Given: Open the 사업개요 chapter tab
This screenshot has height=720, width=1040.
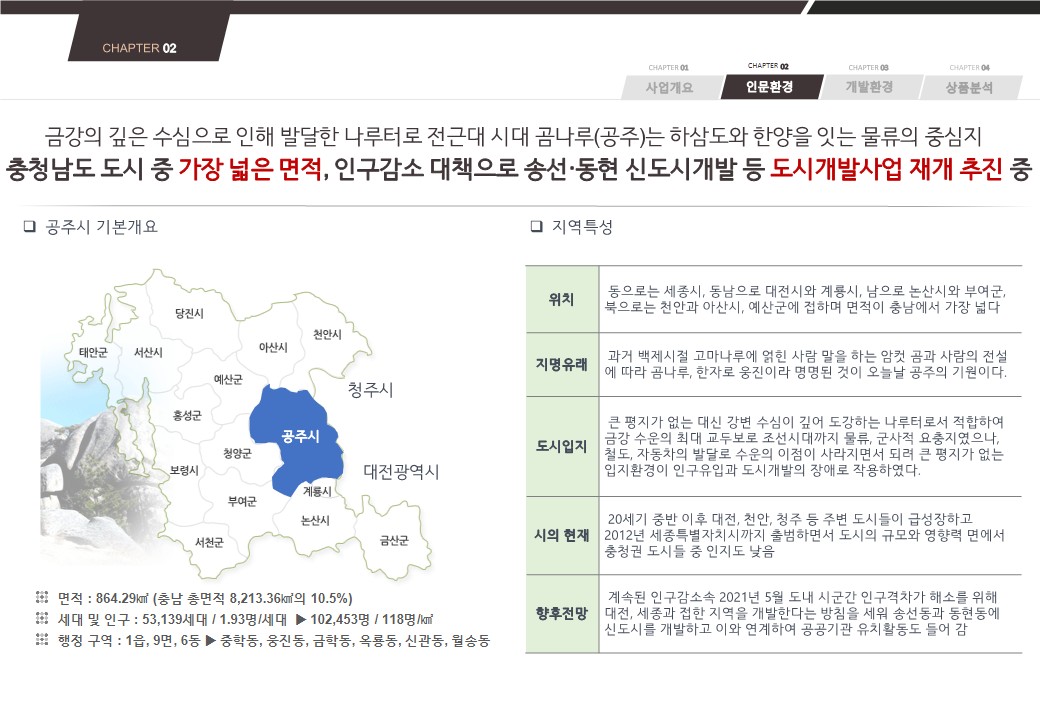Looking at the screenshot, I should pos(670,87).
